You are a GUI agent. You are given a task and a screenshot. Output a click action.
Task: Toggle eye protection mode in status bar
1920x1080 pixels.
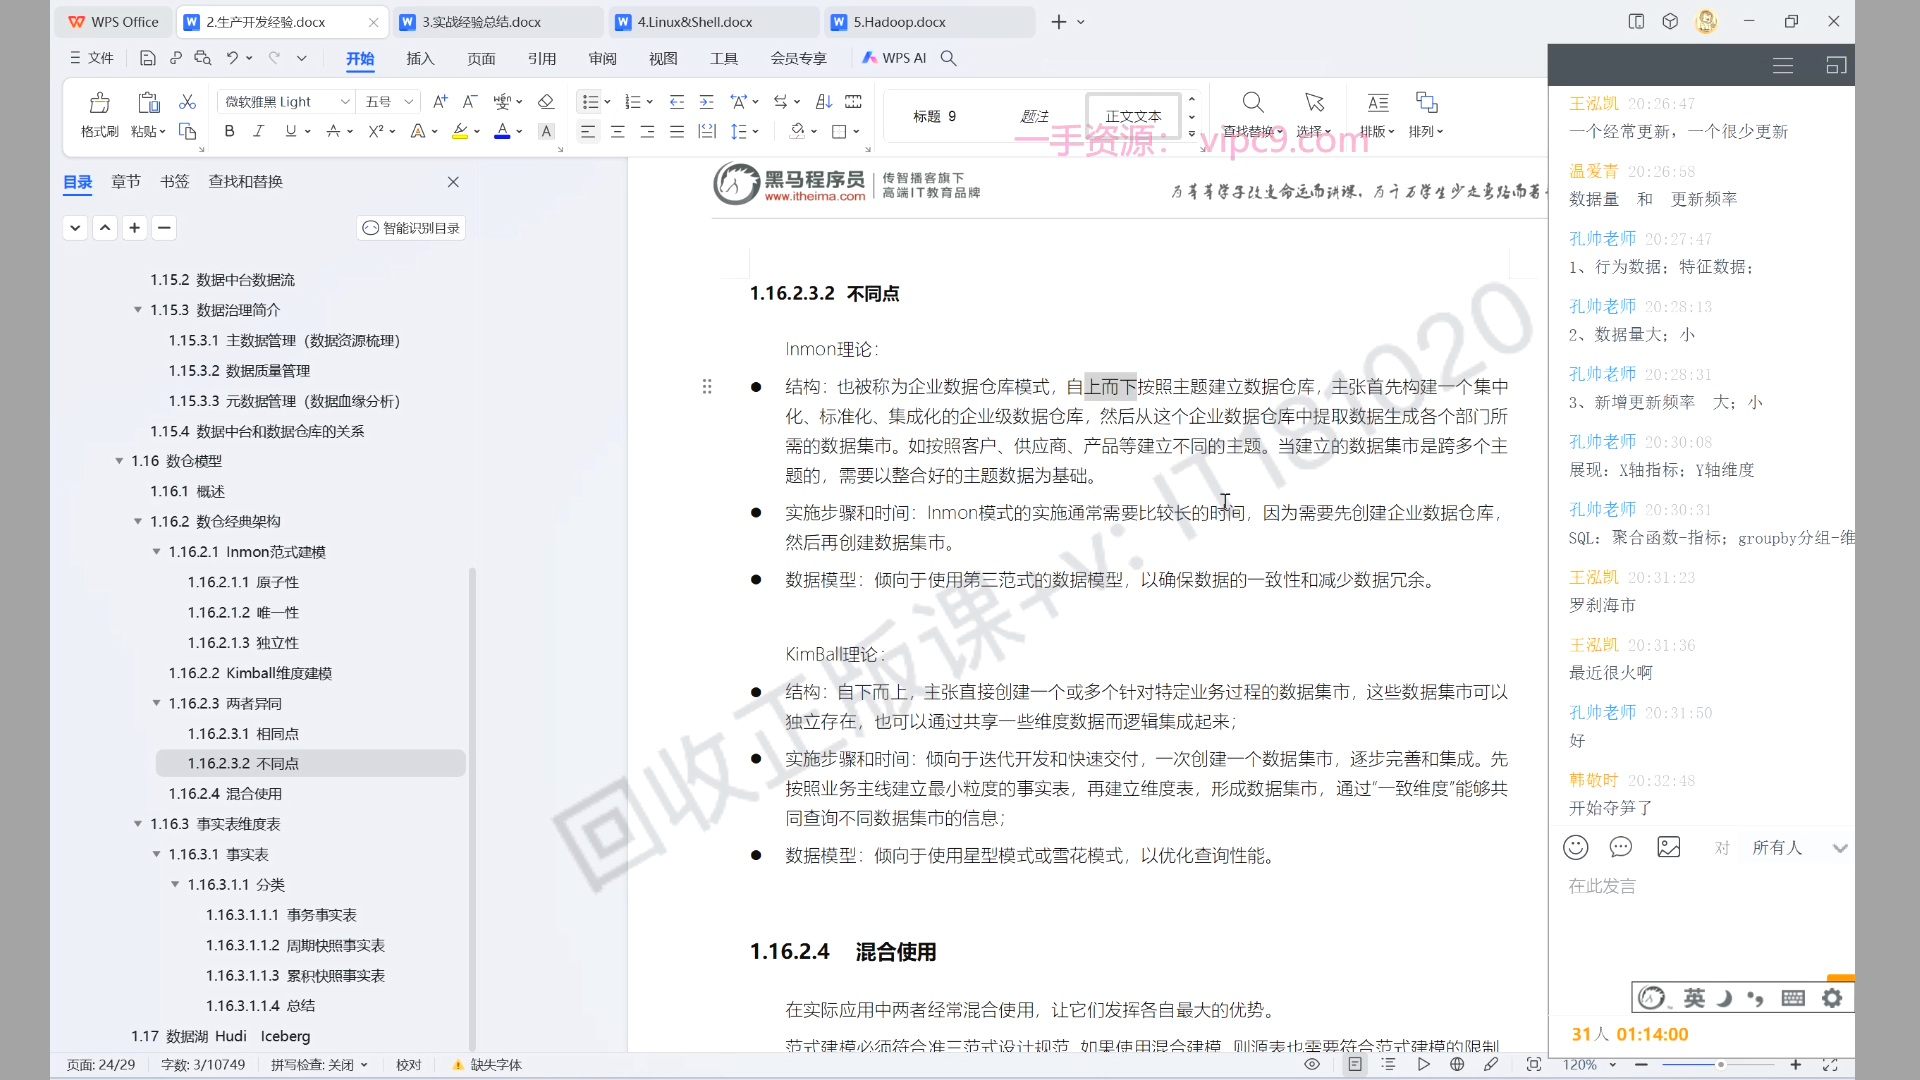point(1312,1064)
